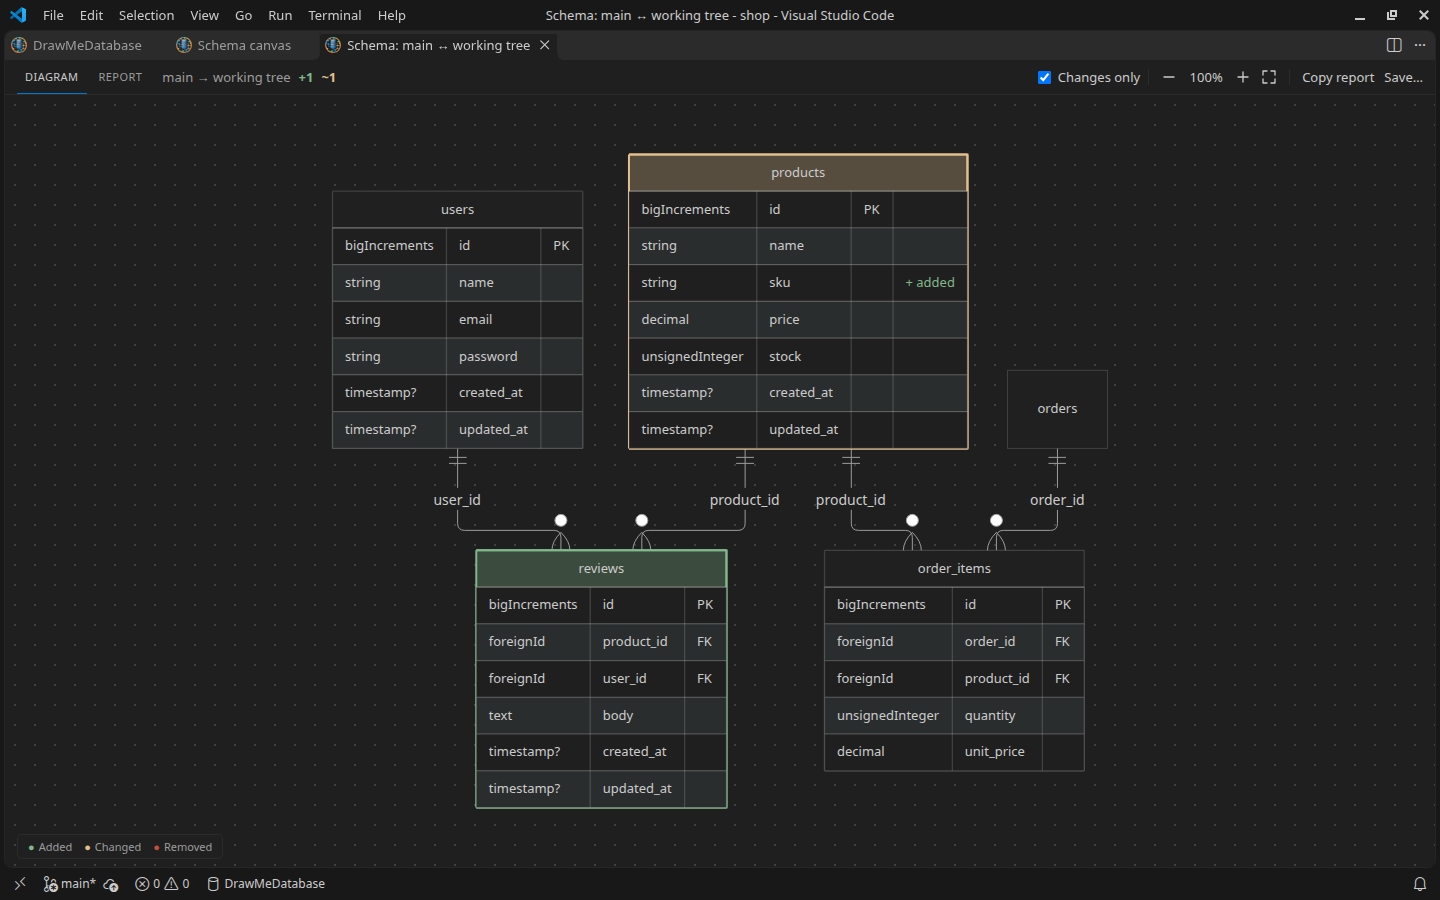Split the editor with layout icon
Image resolution: width=1440 pixels, height=900 pixels.
click(x=1394, y=45)
